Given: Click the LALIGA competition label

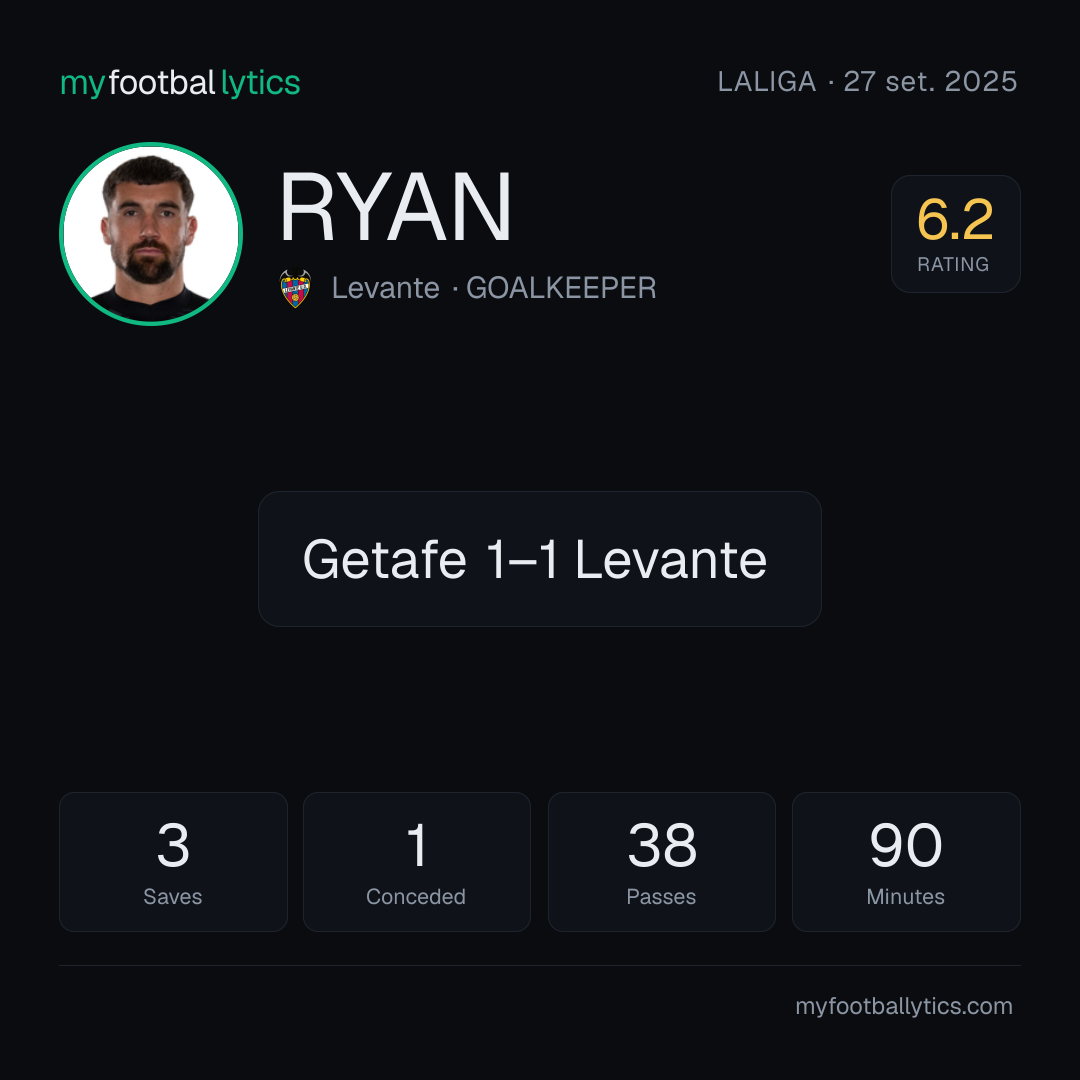Looking at the screenshot, I should (767, 82).
